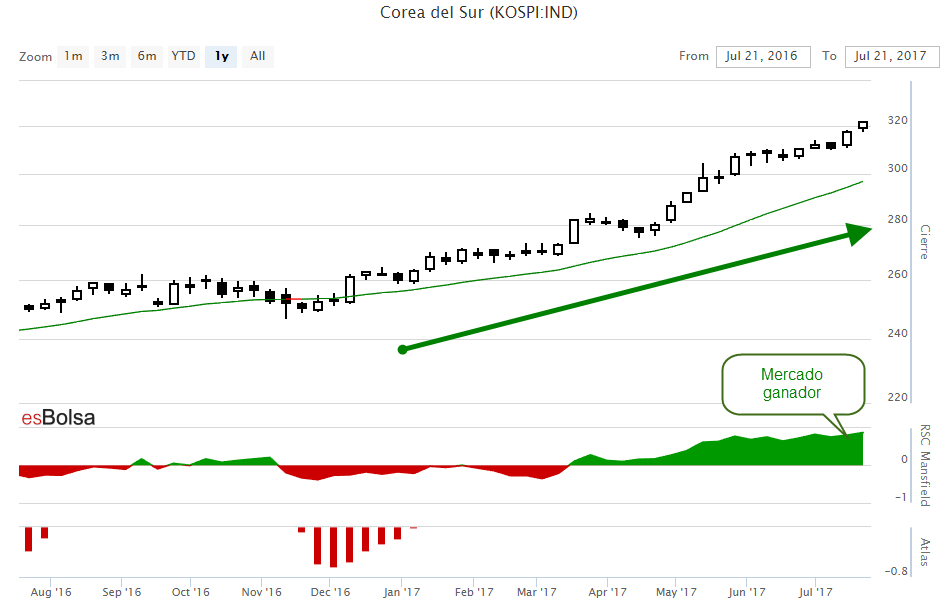
Task: Click the Feb '17 axis label
Action: click(474, 592)
